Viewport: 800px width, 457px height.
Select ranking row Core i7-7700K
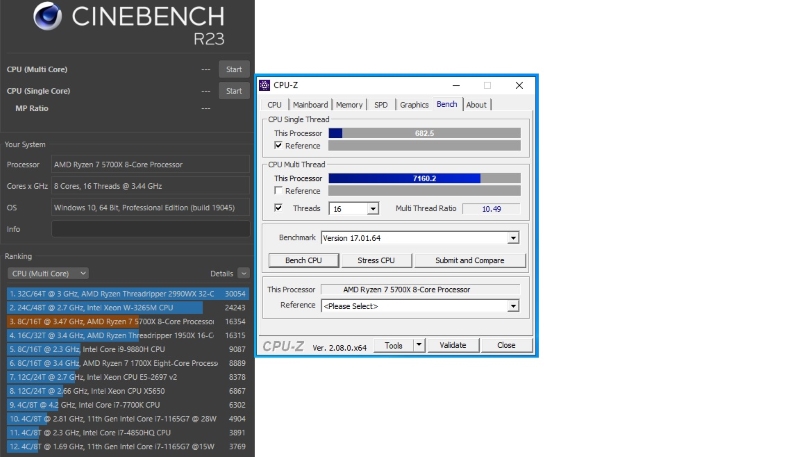pyautogui.click(x=128, y=404)
